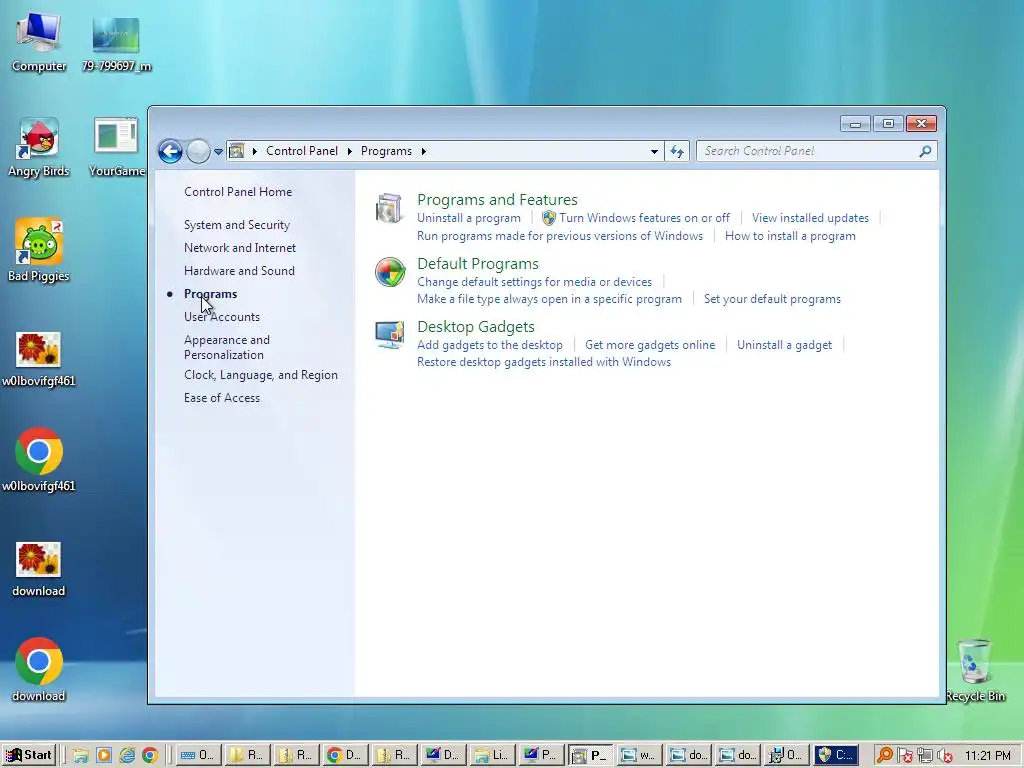The height and width of the screenshot is (768, 1024).
Task: Select the w0lbovifgf461 Chrome file icon
Action: coord(39,459)
